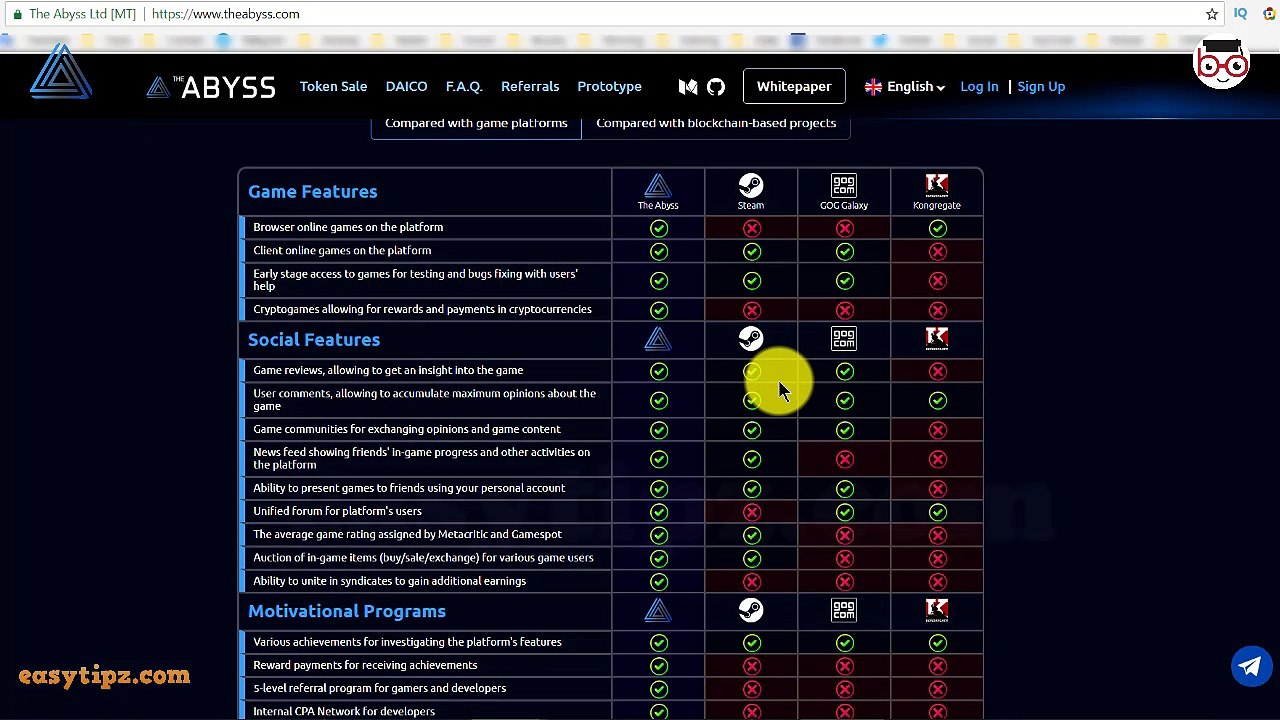Click The Abyss logo in Social Features row
Image resolution: width=1280 pixels, height=720 pixels.
tap(658, 340)
